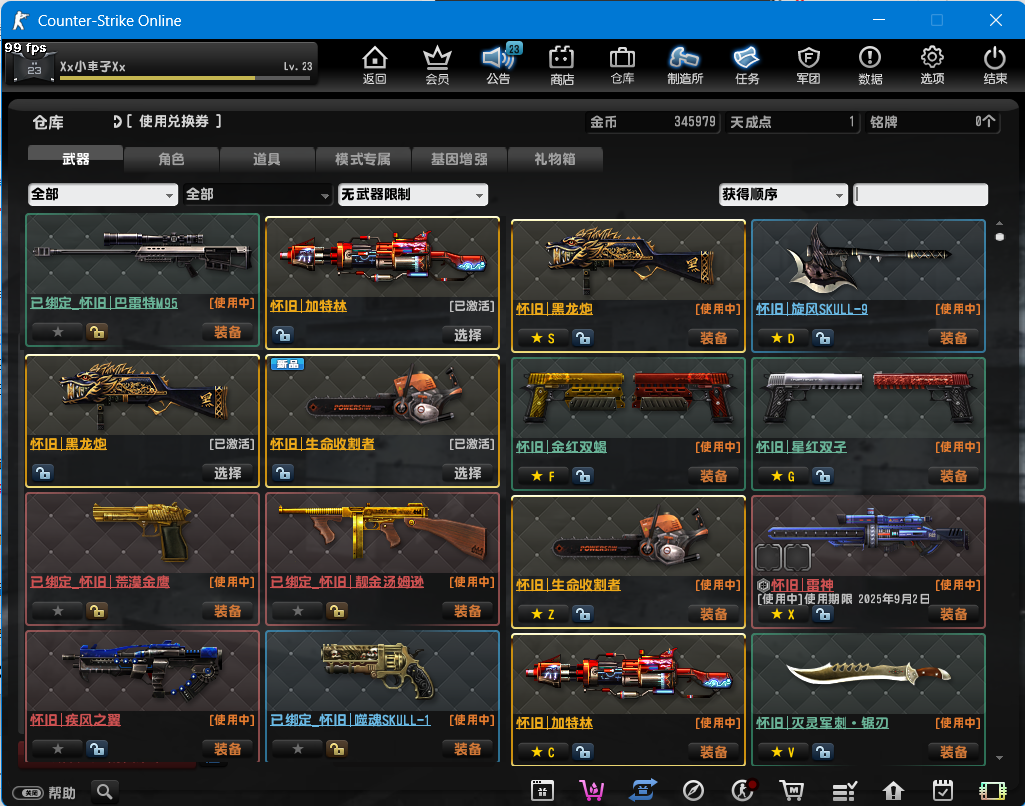This screenshot has height=806, width=1025.
Task: Click 装备 on 灭灵军刺·锯刃 card
Action: click(953, 752)
